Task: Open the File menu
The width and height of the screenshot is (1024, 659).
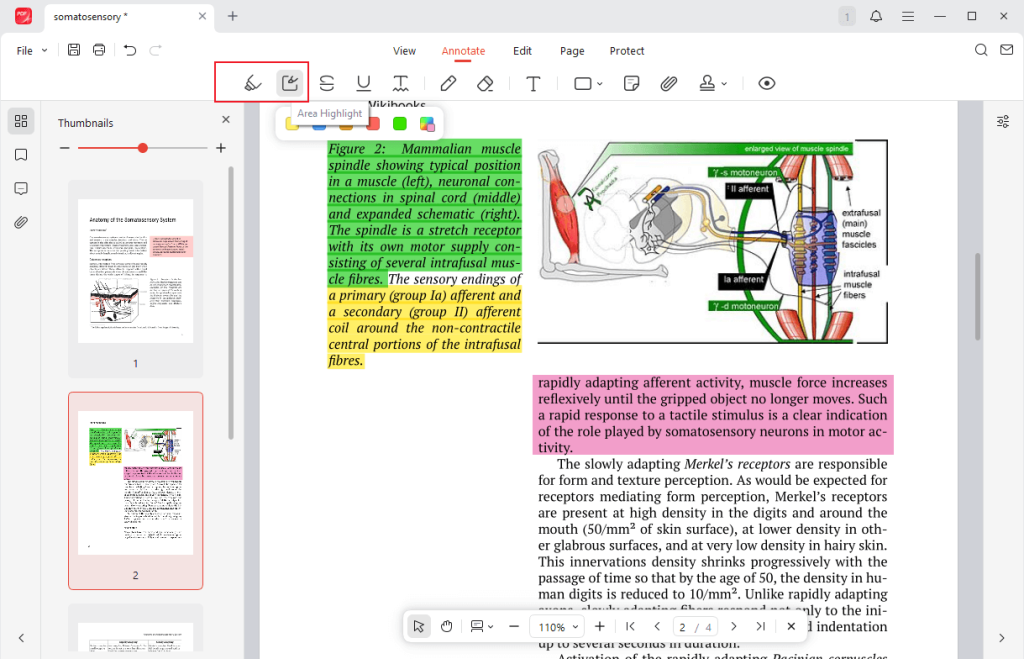Action: [x=31, y=51]
